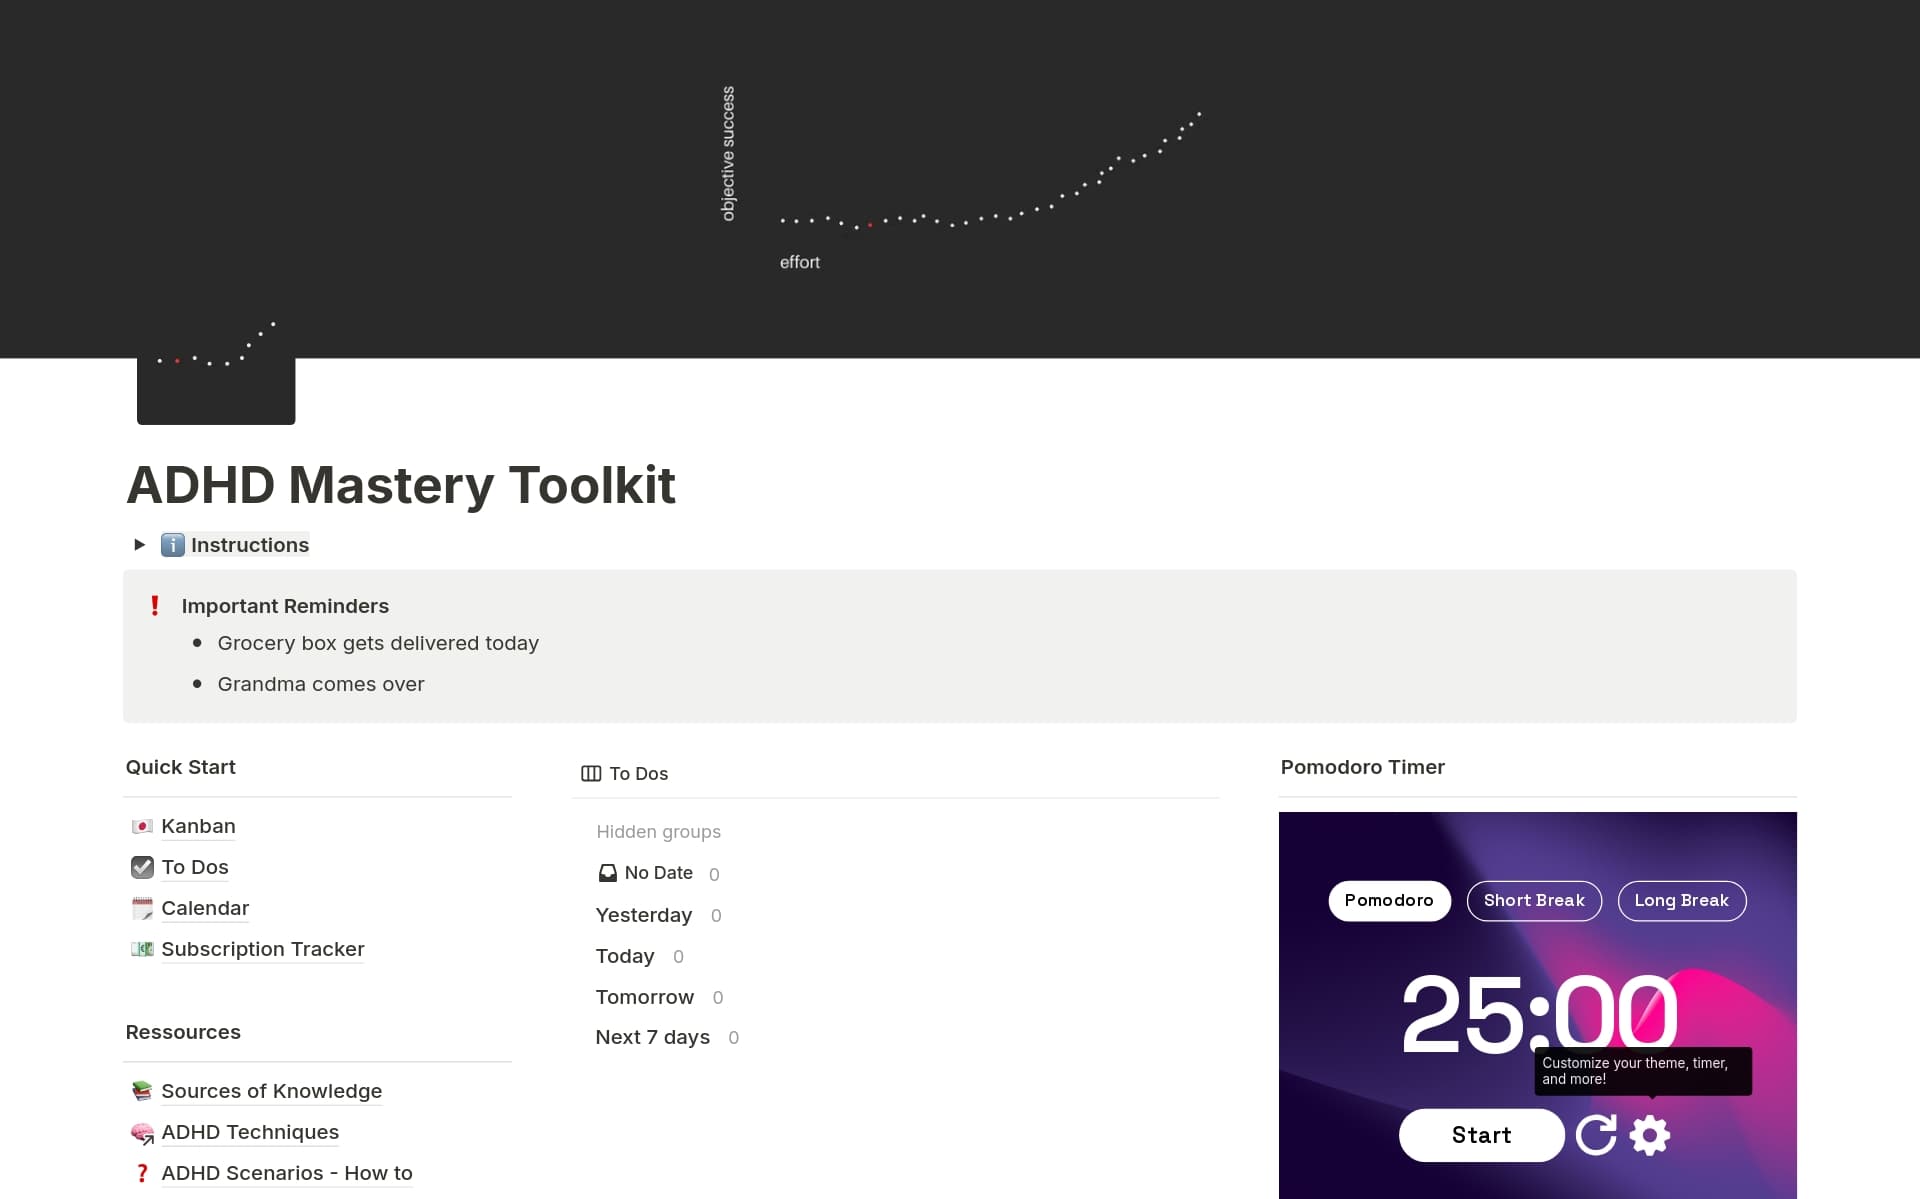Click the checkmark icon next to To Dos
Image resolution: width=1920 pixels, height=1199 pixels.
(142, 867)
